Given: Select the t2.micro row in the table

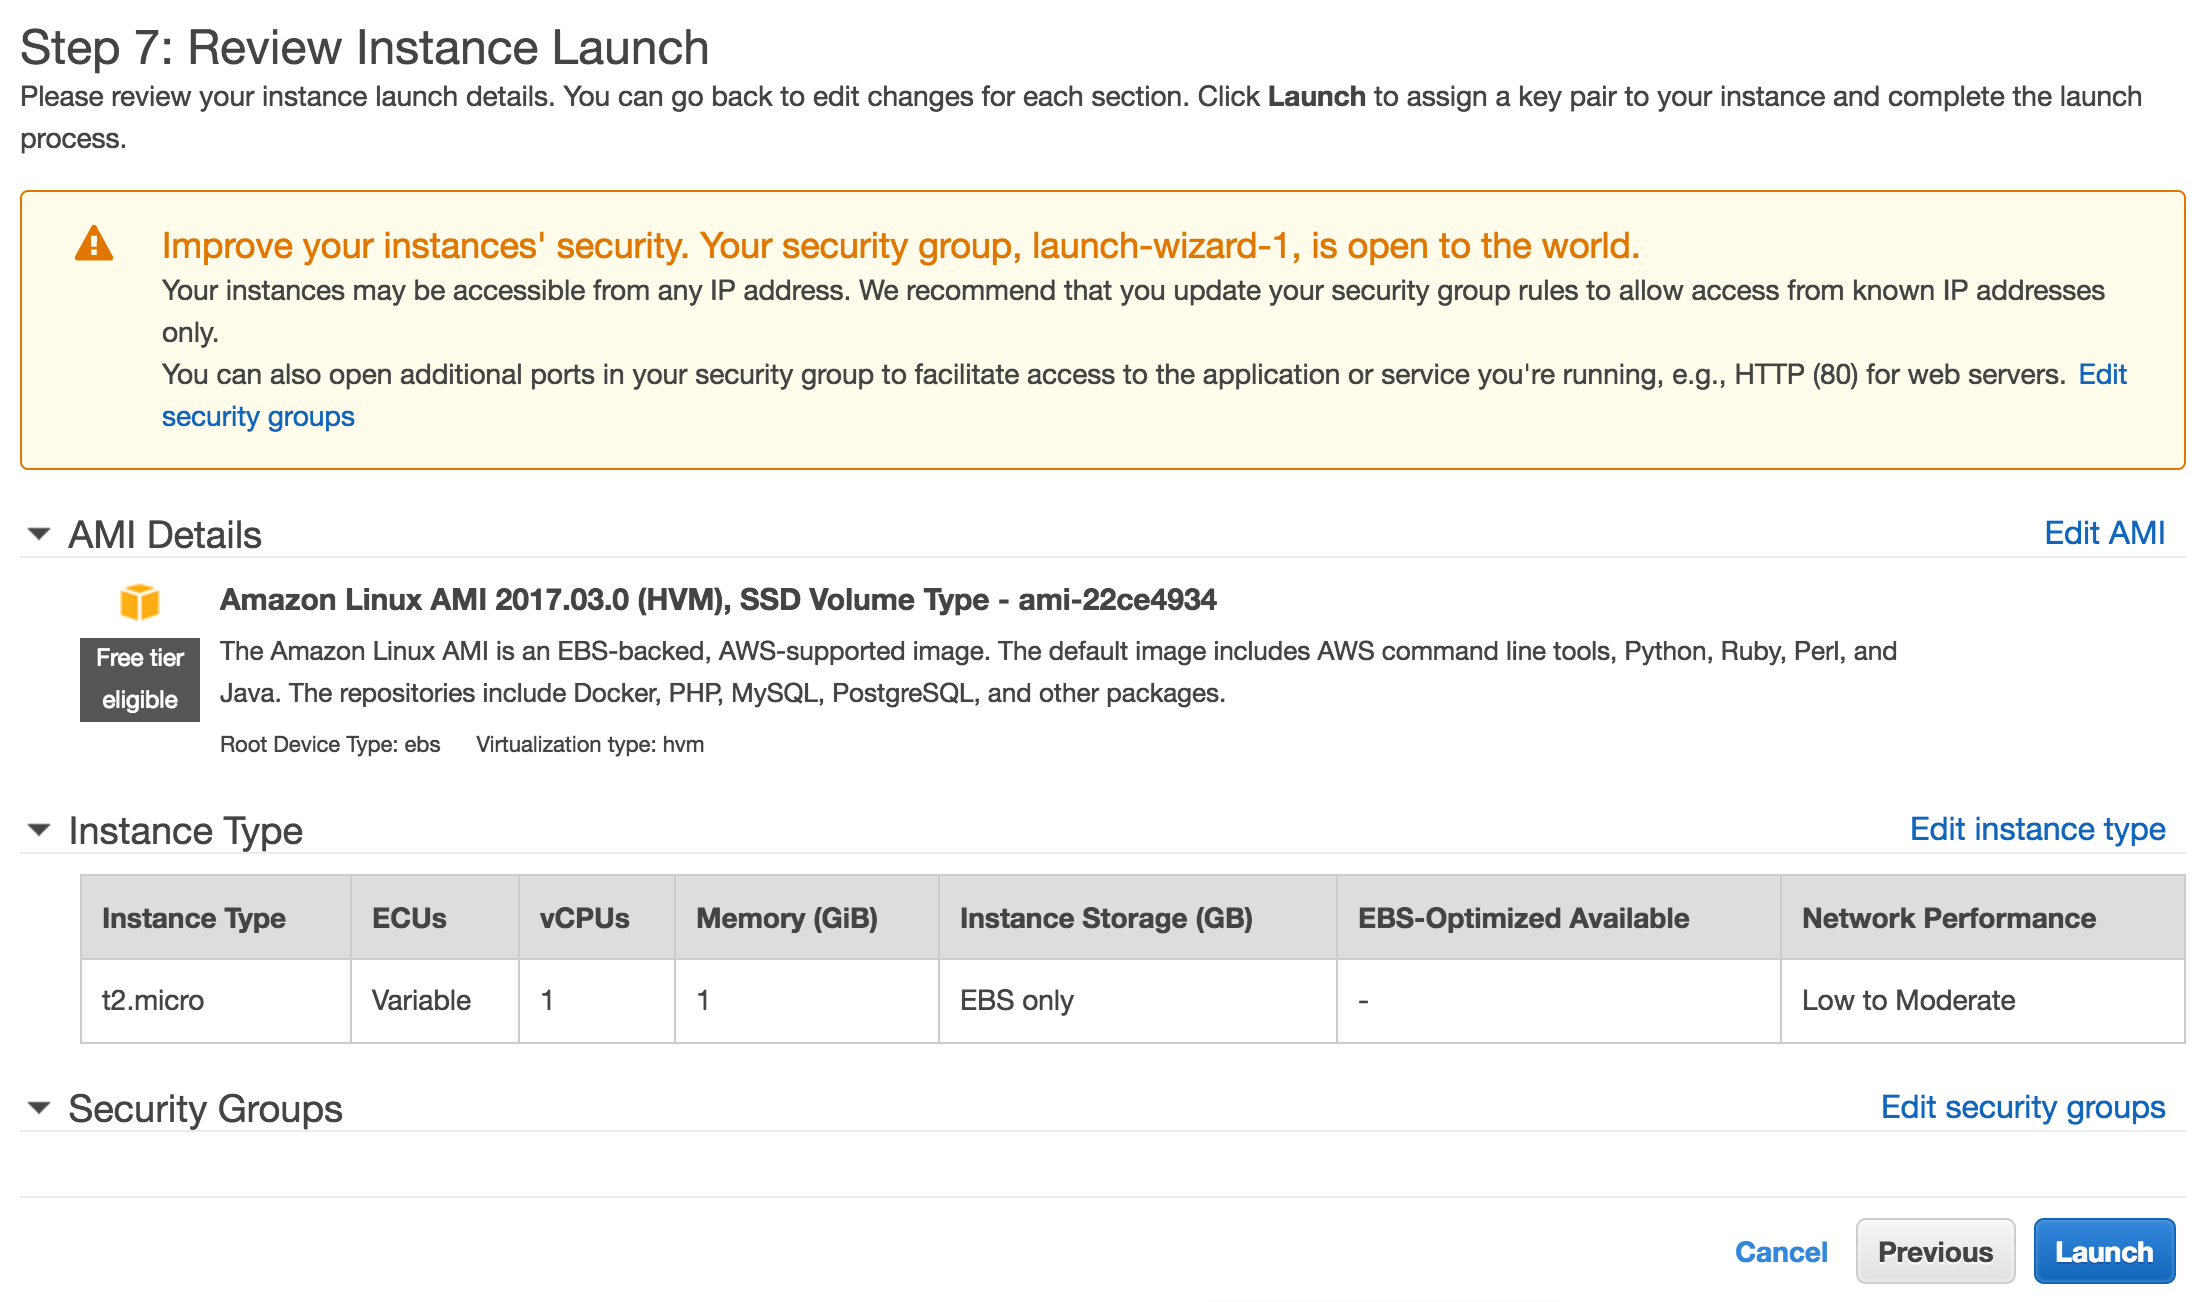Looking at the screenshot, I should (151, 1000).
